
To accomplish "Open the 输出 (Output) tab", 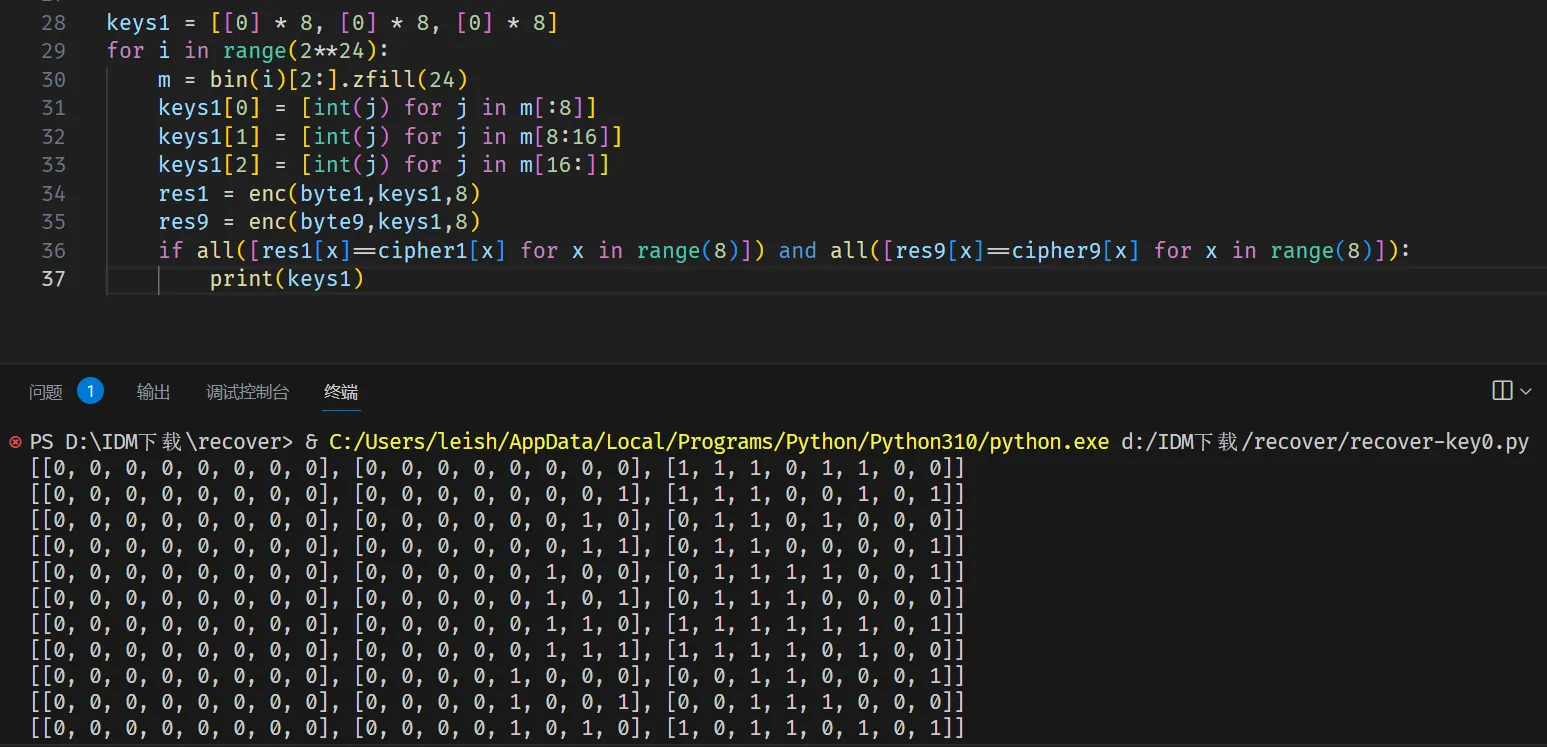I will point(153,392).
